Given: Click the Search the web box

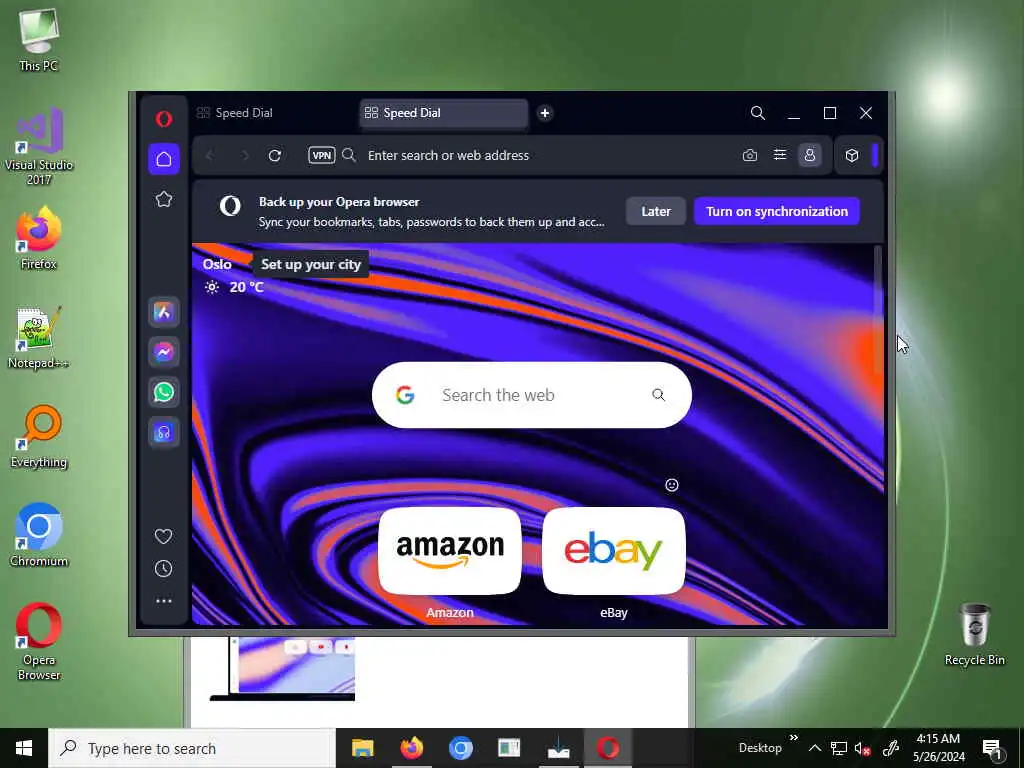Looking at the screenshot, I should point(532,395).
